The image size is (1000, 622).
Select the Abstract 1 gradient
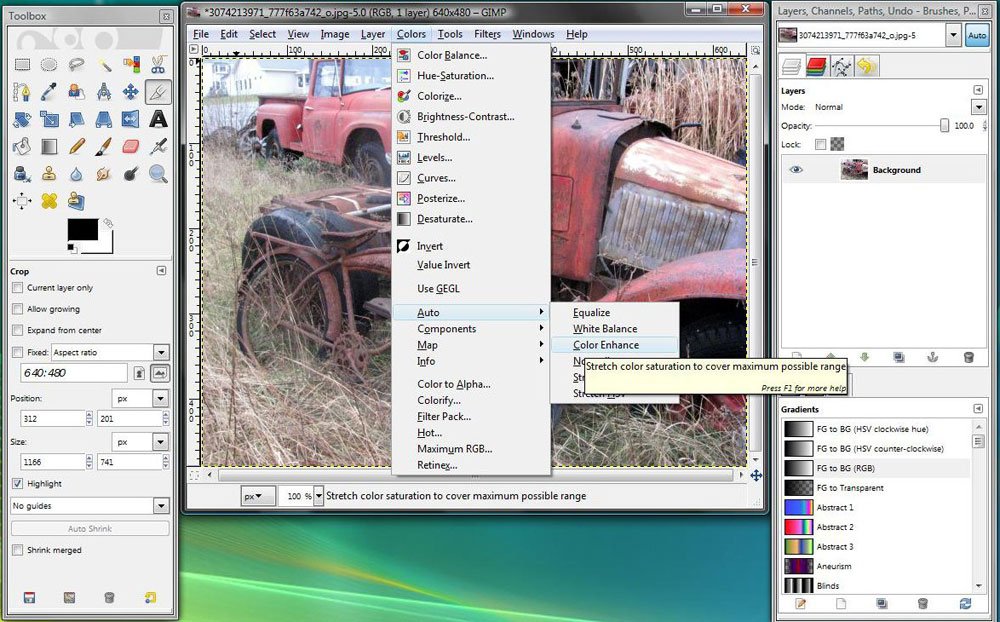tap(876, 507)
